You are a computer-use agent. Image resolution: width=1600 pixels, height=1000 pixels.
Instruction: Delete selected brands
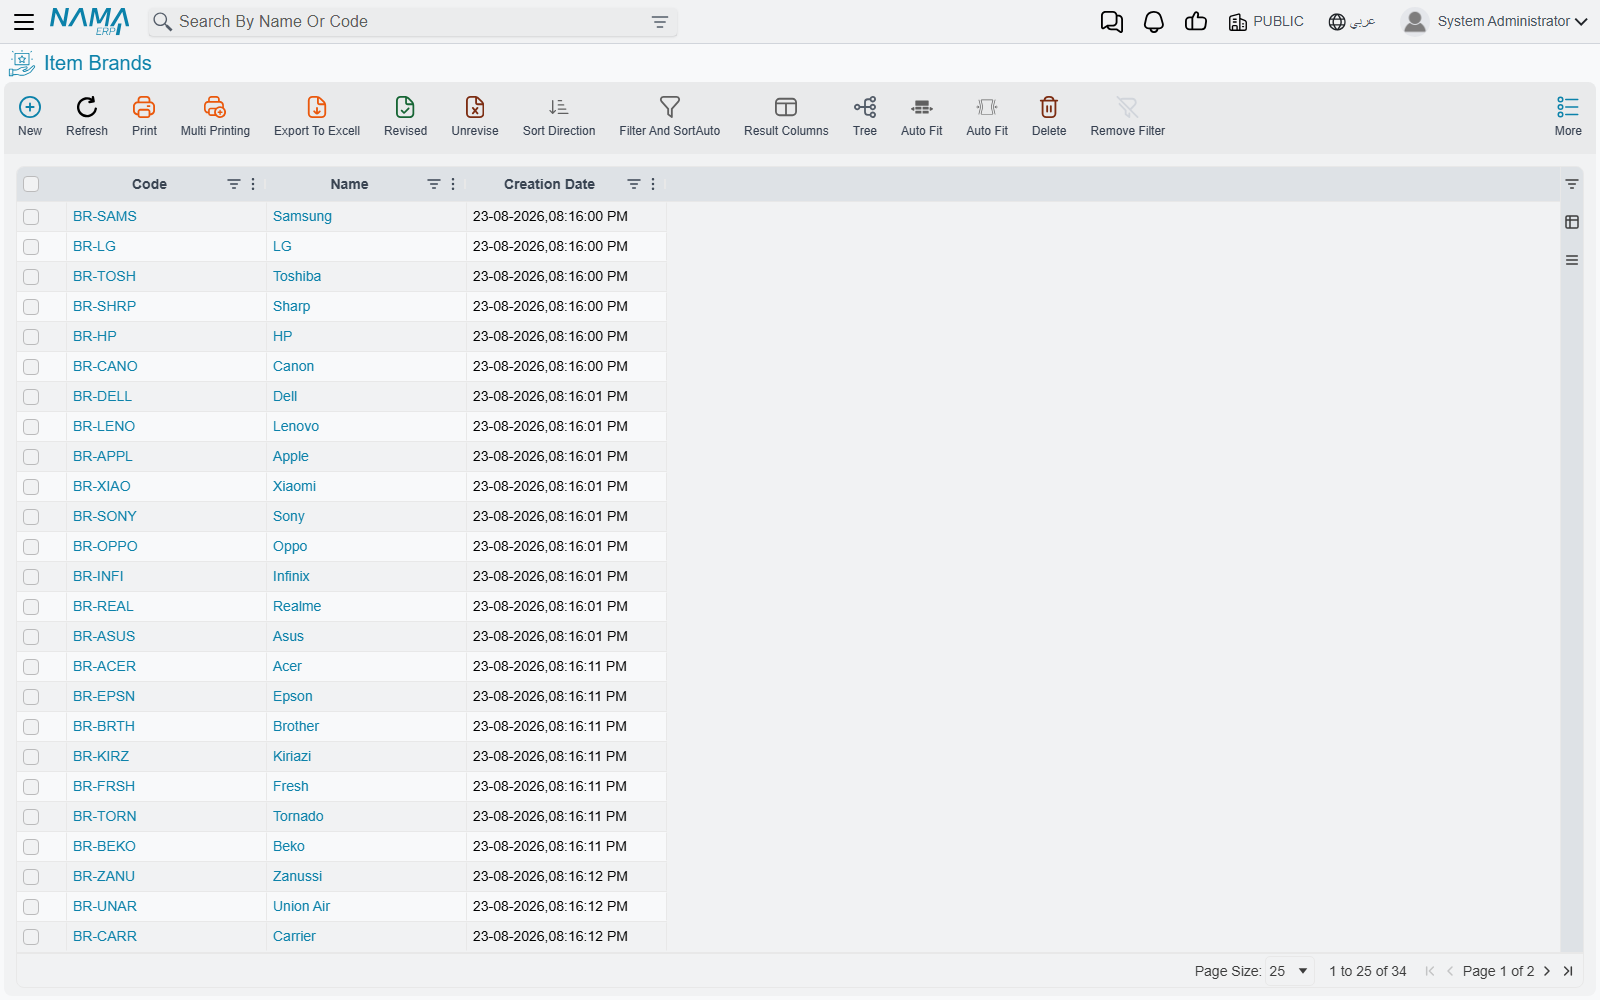1049,116
